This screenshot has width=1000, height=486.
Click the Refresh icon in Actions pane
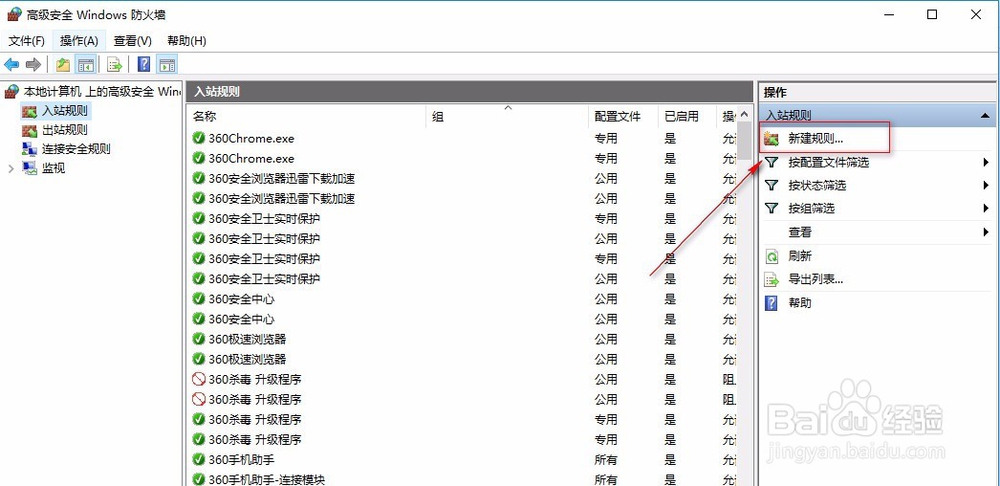click(x=772, y=256)
